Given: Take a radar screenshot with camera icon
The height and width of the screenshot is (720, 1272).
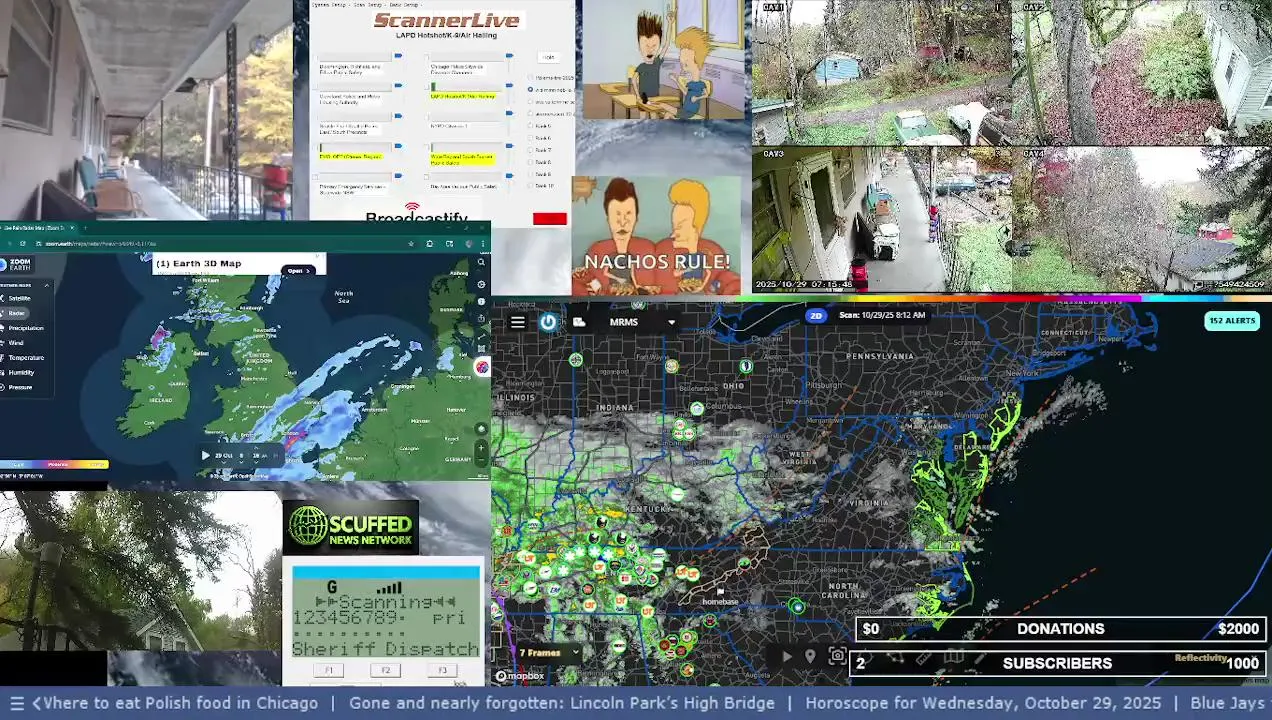Looking at the screenshot, I should (838, 657).
